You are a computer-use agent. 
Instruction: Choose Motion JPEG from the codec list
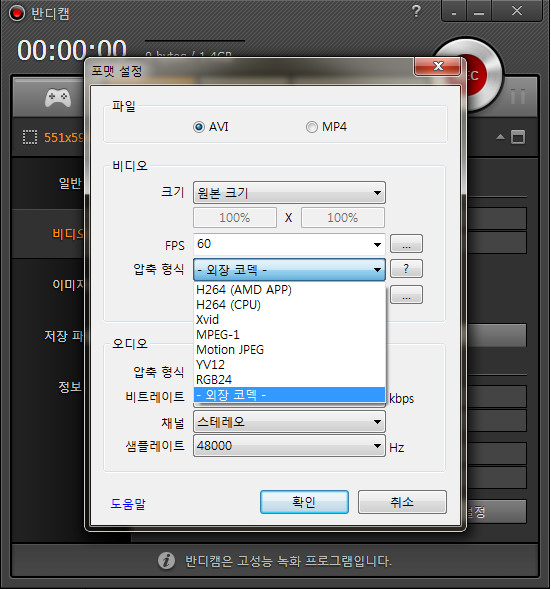pyautogui.click(x=289, y=350)
